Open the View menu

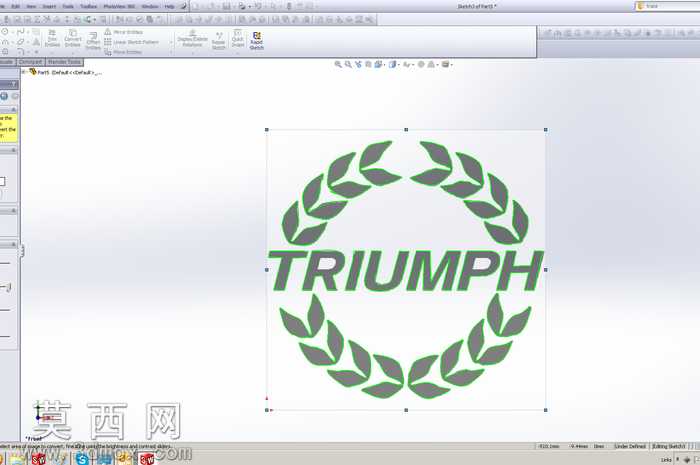point(31,6)
